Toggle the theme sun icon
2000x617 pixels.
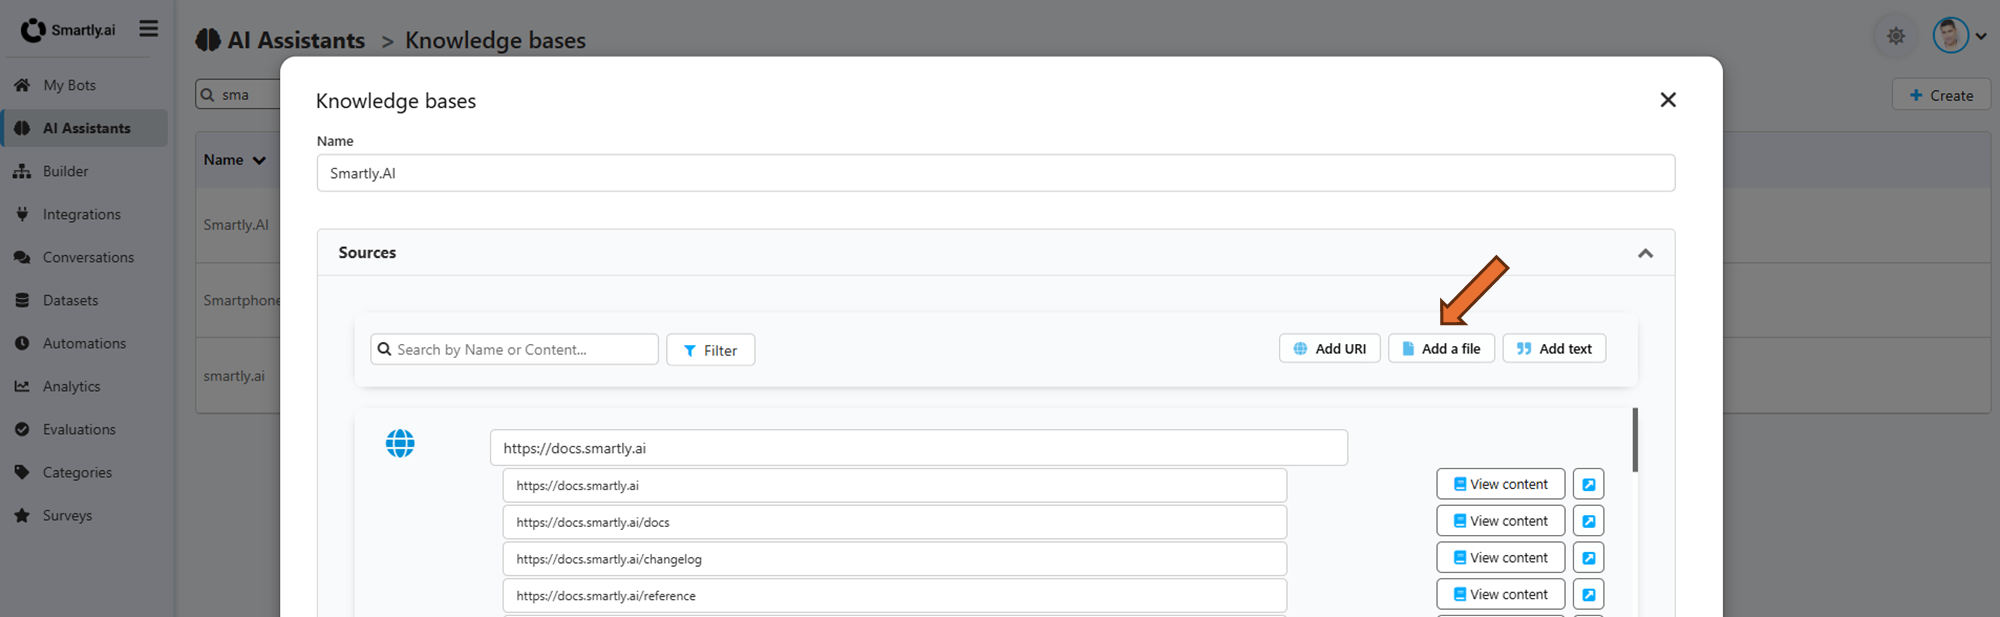pos(1895,36)
